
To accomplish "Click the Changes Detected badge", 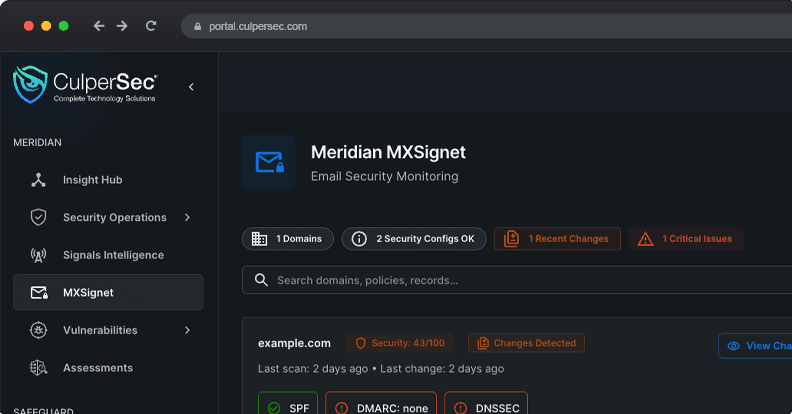I will (x=526, y=343).
